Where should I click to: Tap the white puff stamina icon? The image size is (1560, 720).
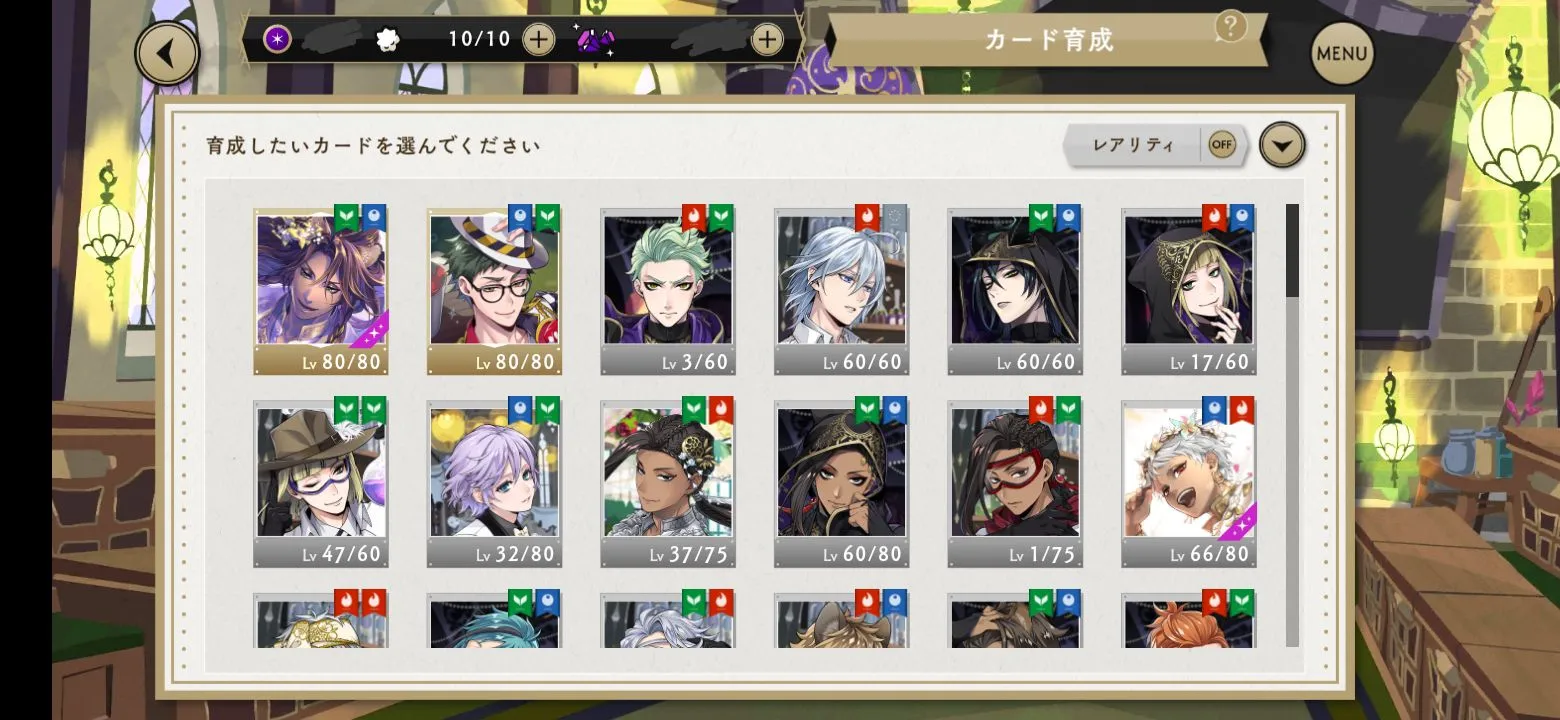click(x=387, y=40)
